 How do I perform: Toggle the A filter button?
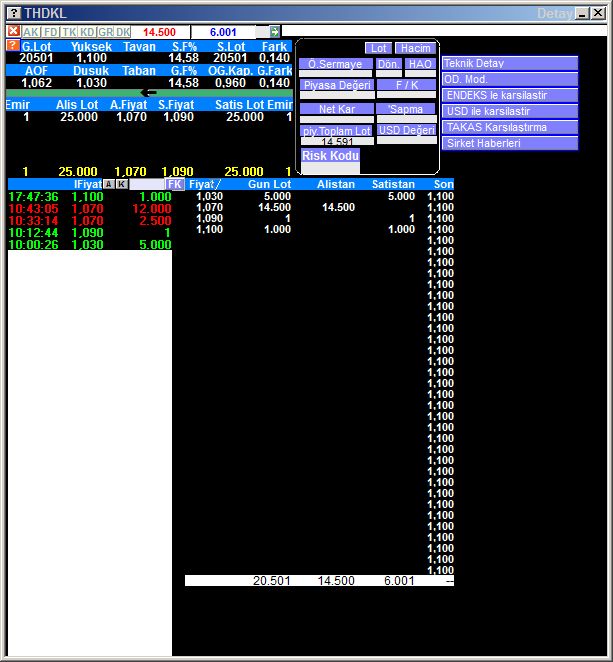[108, 185]
